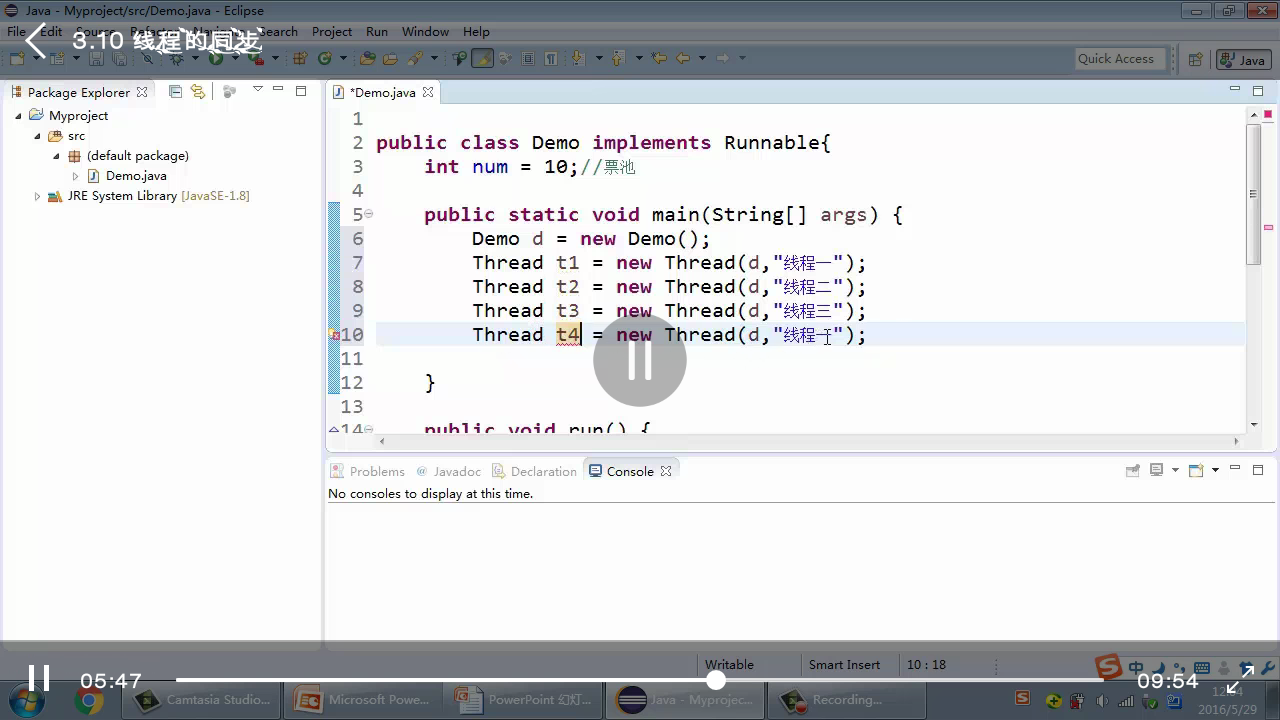Switch to the Javadoc tab
Image resolution: width=1280 pixels, height=720 pixels.
pos(449,471)
